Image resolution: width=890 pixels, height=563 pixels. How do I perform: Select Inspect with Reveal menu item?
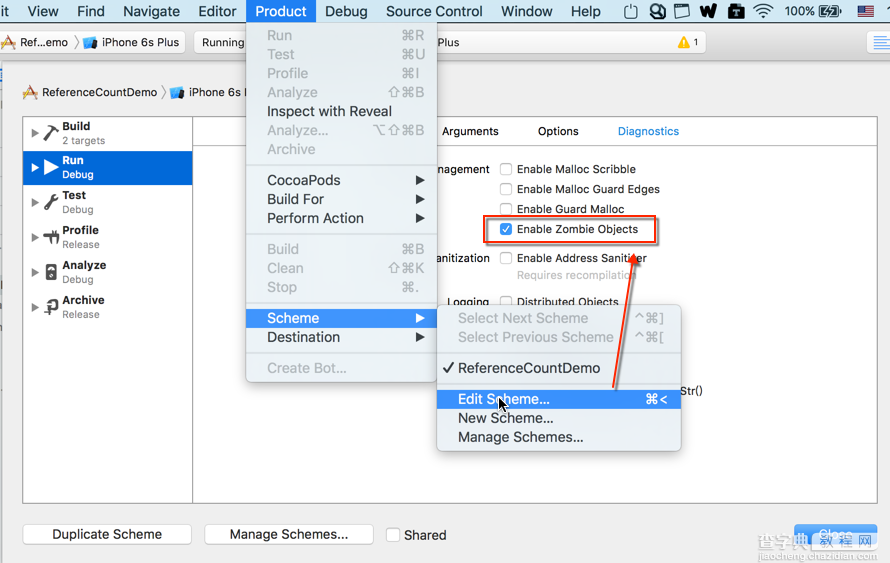341,111
